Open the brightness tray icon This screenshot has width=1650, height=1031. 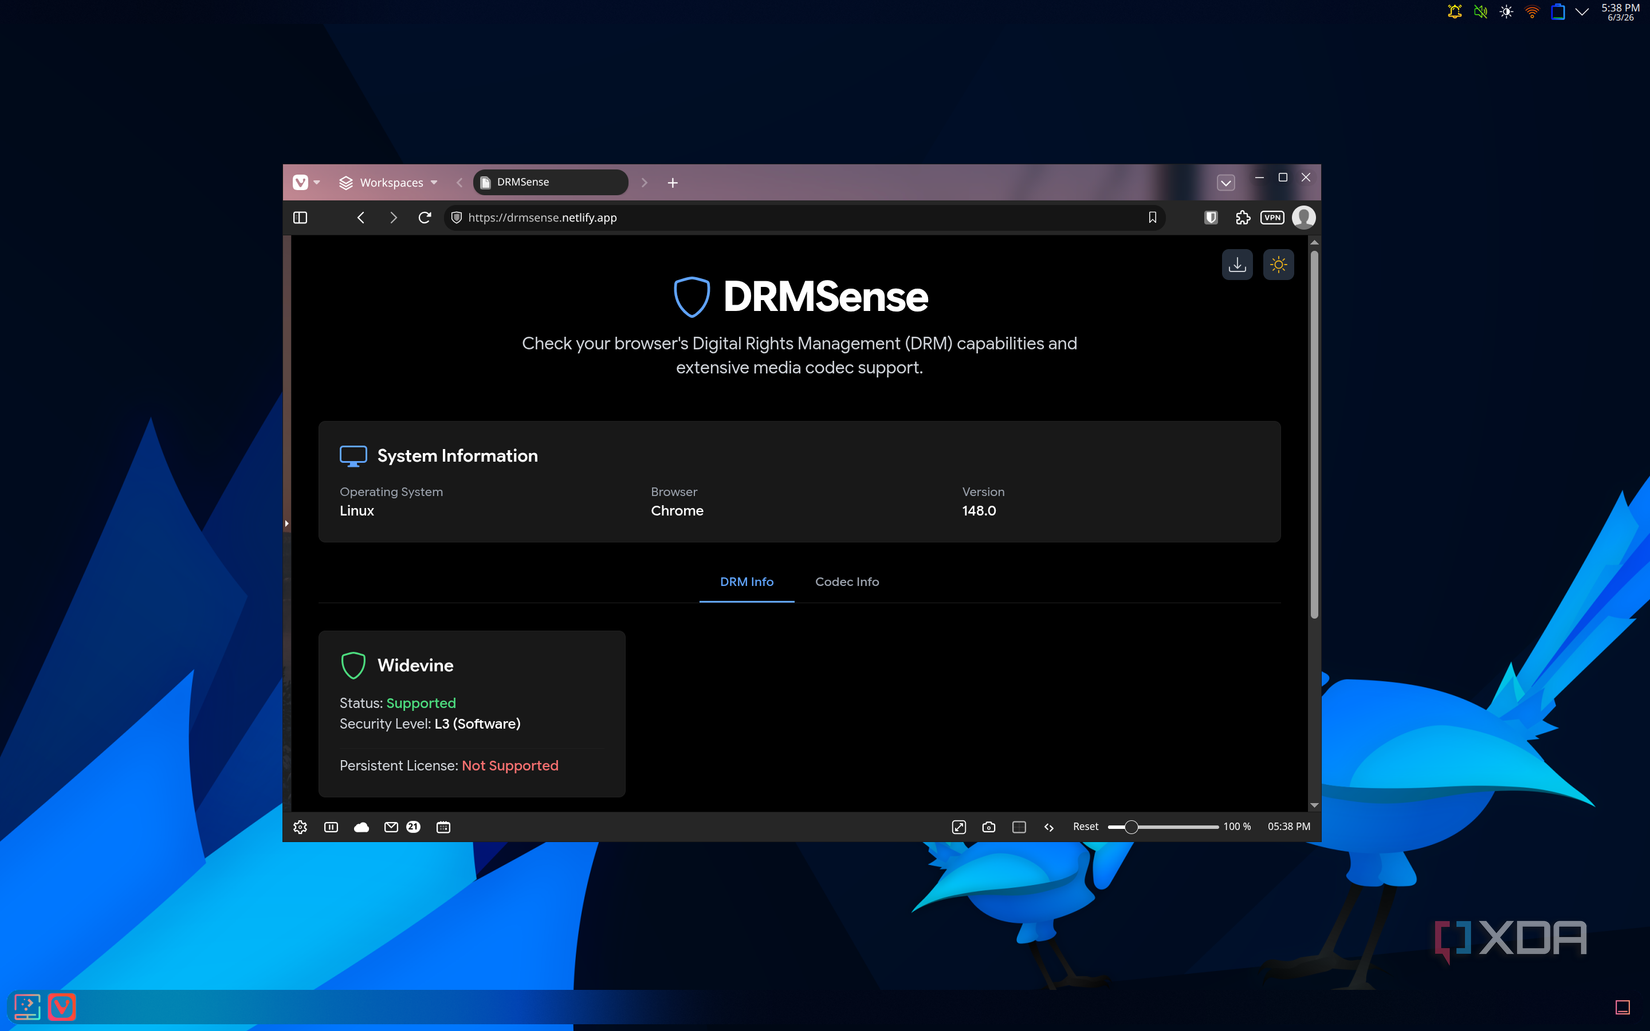tap(1506, 12)
